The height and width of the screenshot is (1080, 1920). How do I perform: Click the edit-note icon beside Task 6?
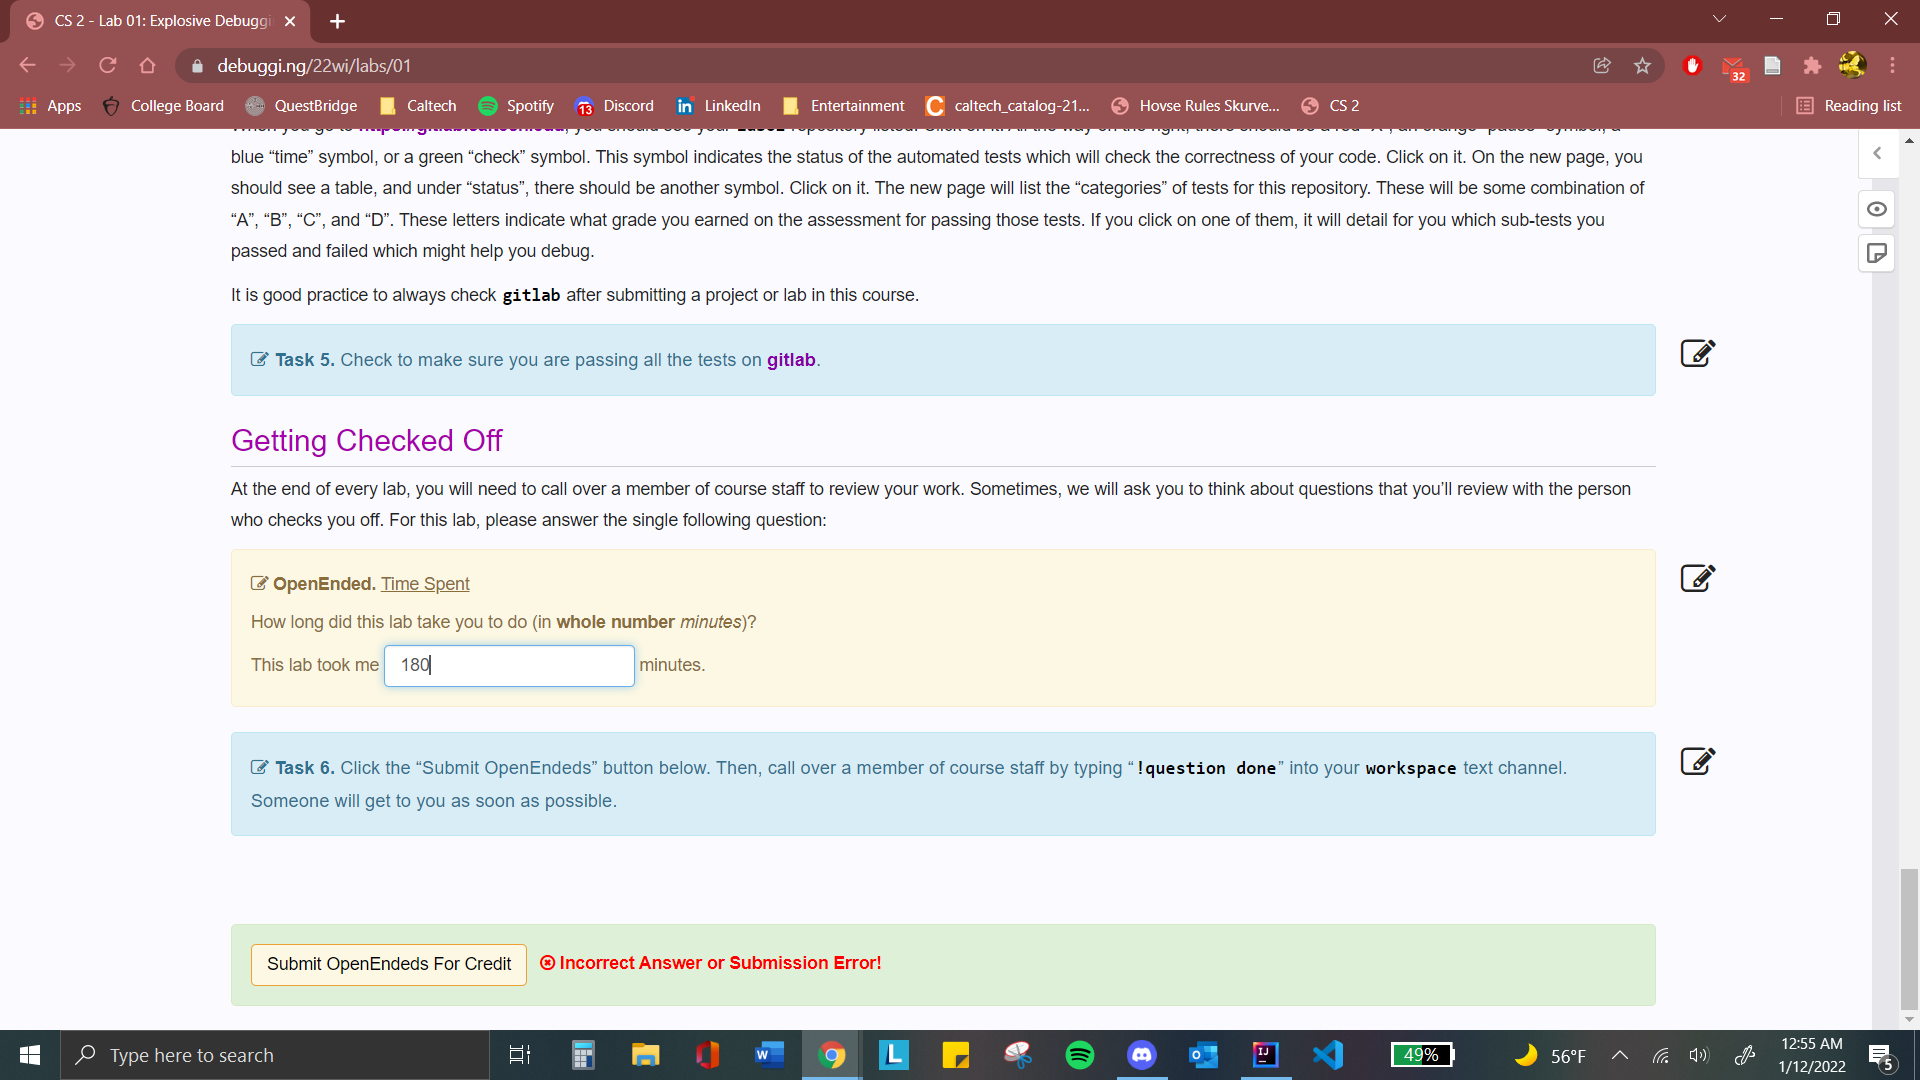click(x=1697, y=762)
